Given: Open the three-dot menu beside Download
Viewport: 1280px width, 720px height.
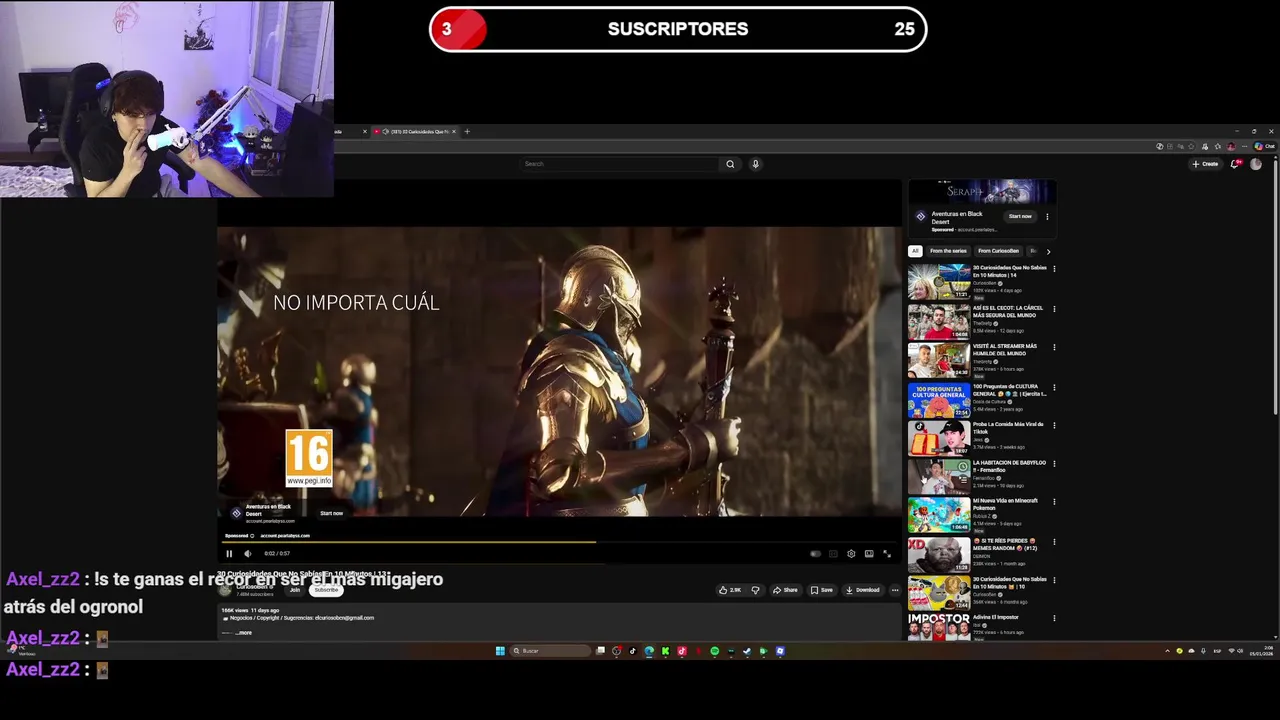Looking at the screenshot, I should click(895, 590).
